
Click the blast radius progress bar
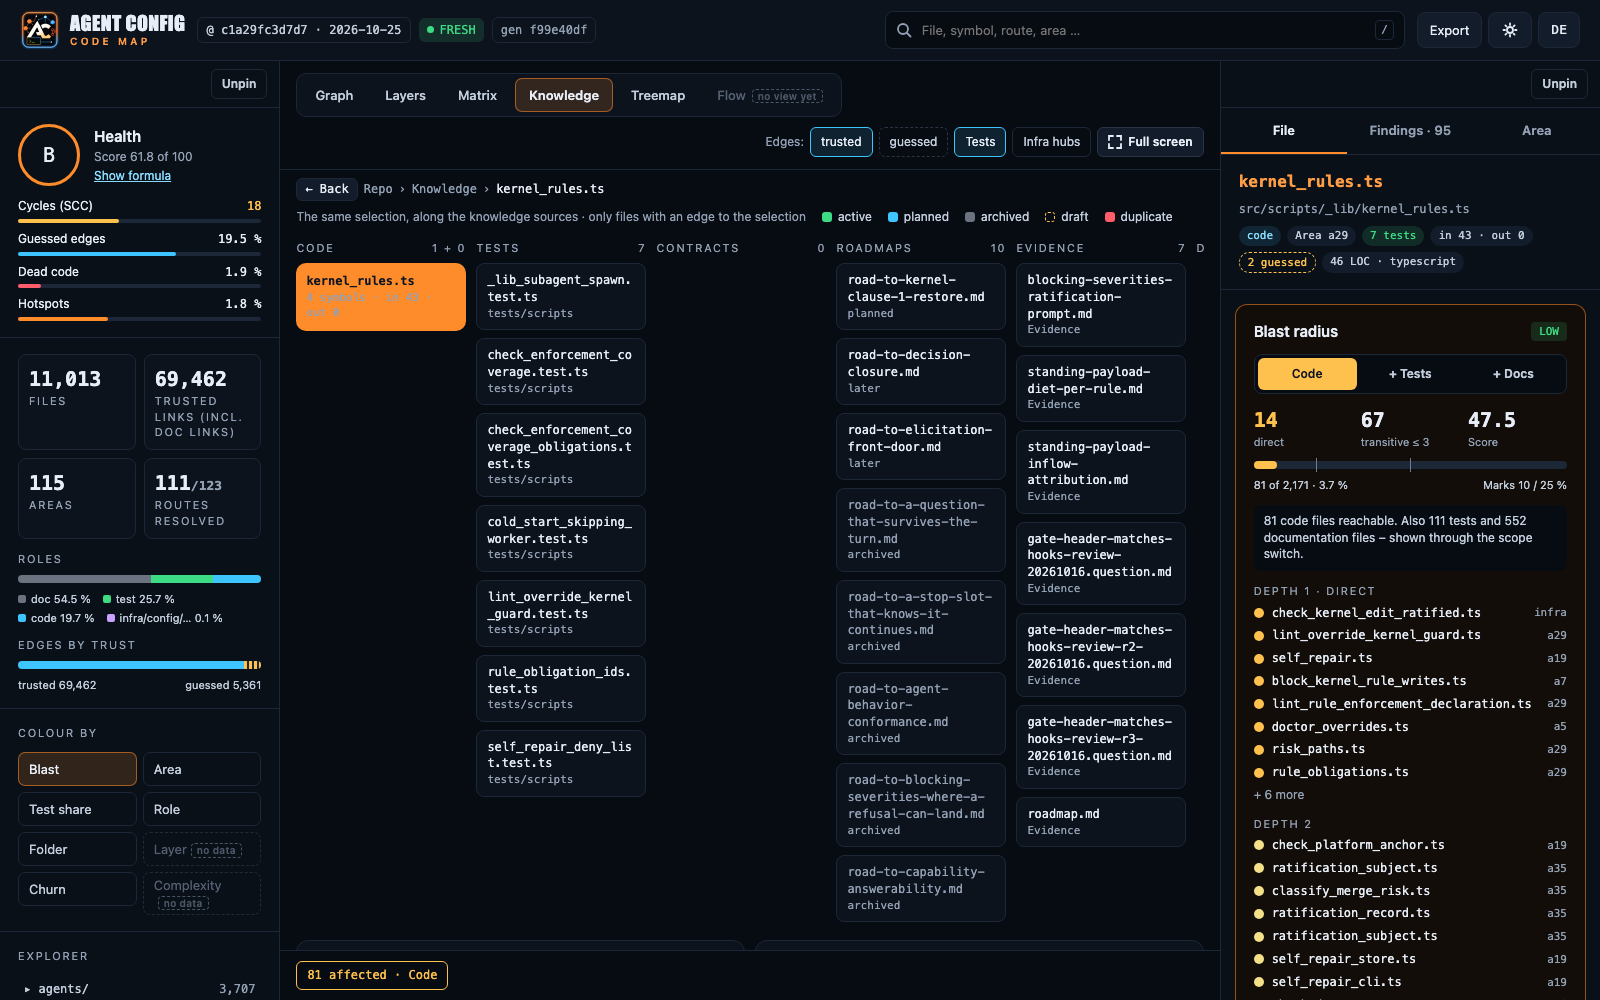click(1410, 465)
